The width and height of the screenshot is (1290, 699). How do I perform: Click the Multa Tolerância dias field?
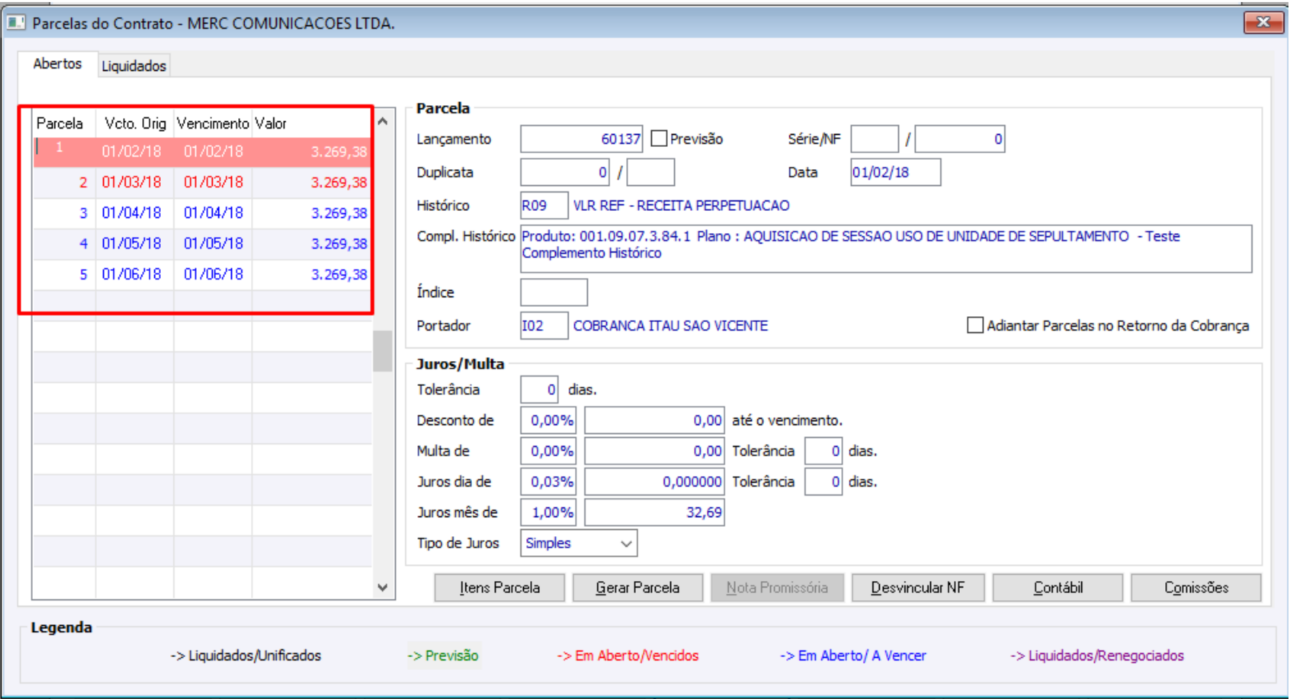(x=824, y=451)
